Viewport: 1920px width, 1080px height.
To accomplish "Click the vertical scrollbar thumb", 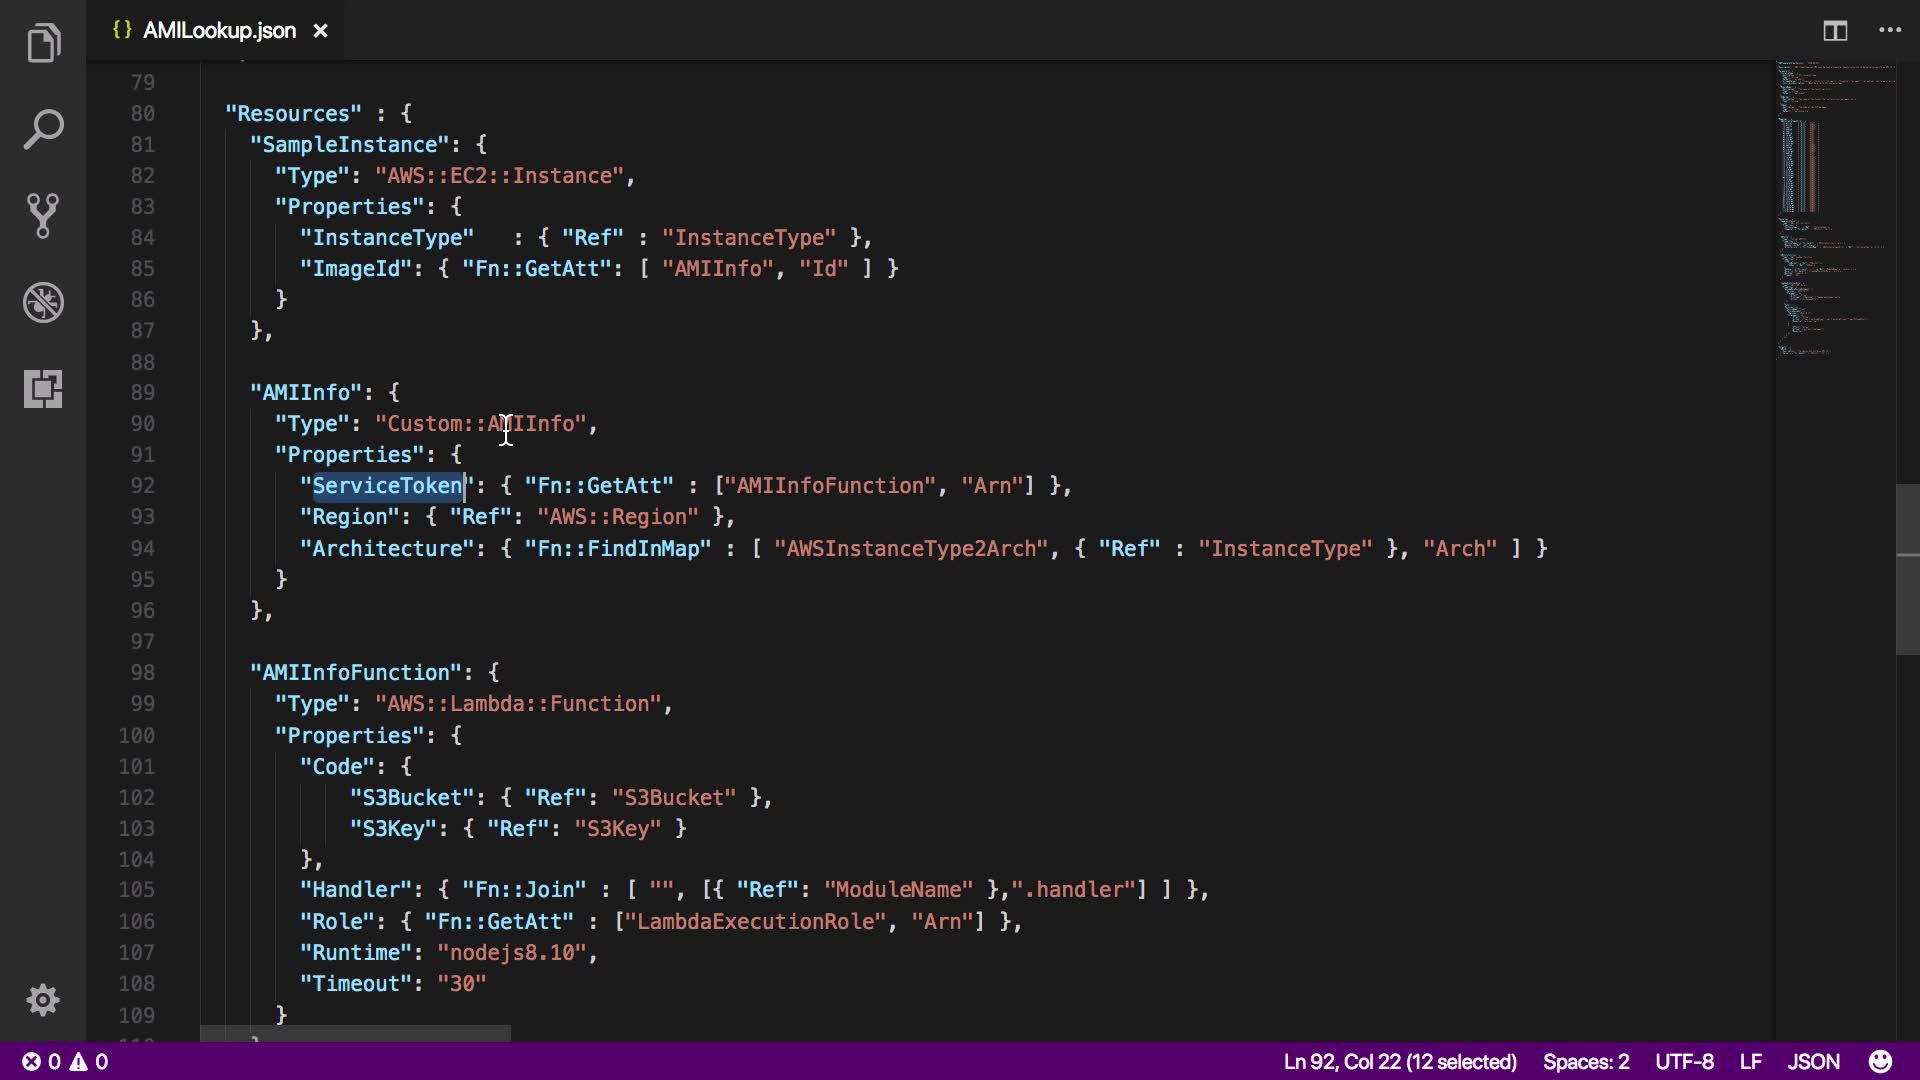I will click(x=1907, y=570).
